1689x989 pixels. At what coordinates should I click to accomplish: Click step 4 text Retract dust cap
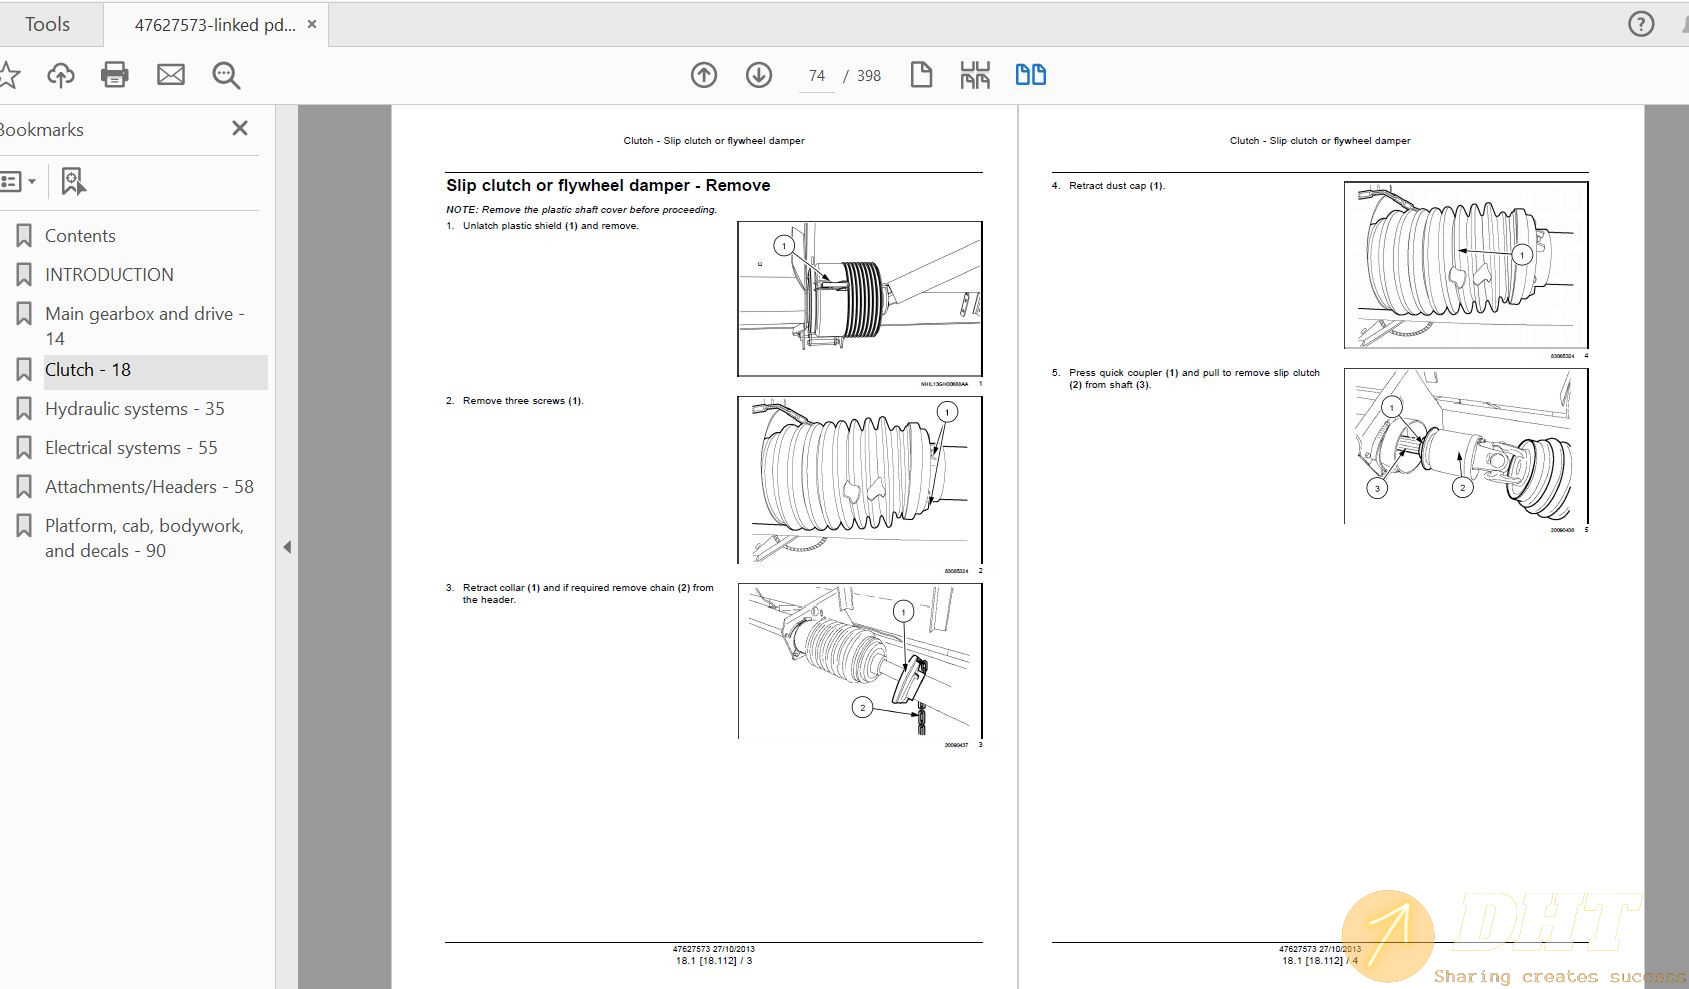pos(1117,186)
